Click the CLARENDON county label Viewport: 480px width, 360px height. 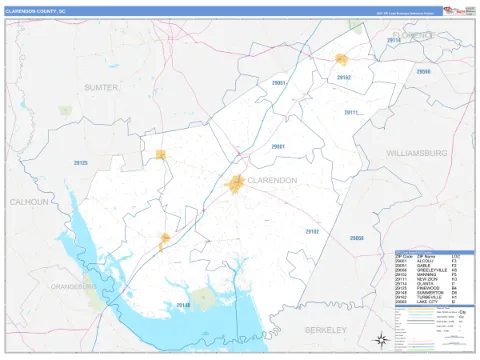[x=272, y=180]
